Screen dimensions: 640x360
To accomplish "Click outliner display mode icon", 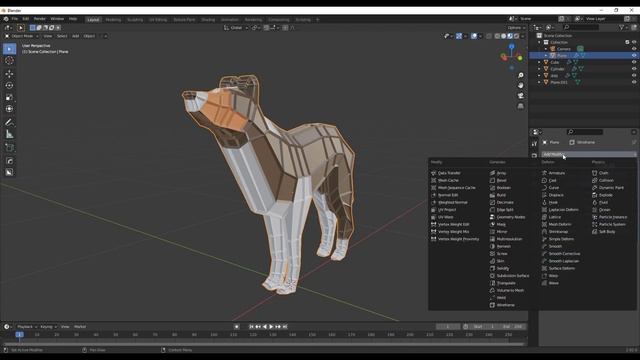I will pyautogui.click(x=549, y=27).
